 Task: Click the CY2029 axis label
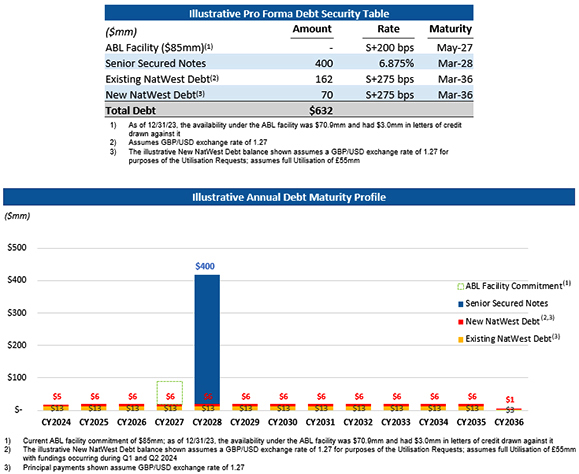[x=245, y=422]
